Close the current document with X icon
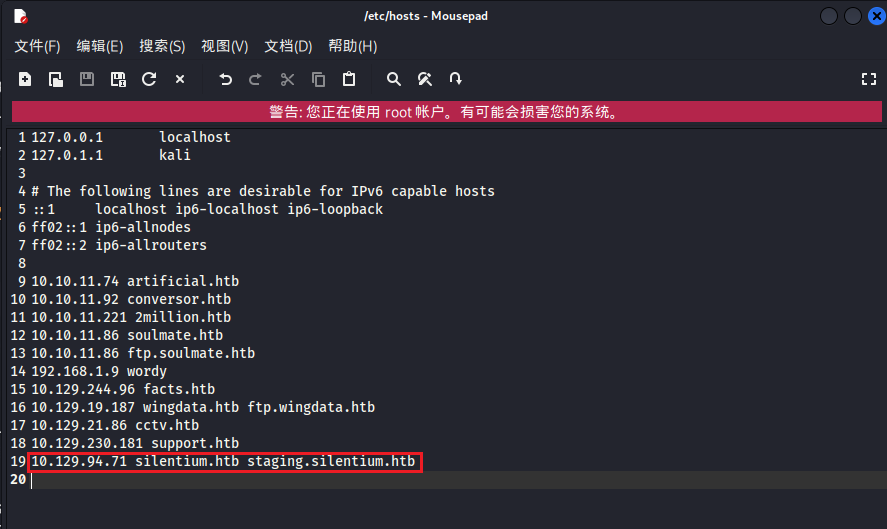The image size is (887, 529). (180, 79)
